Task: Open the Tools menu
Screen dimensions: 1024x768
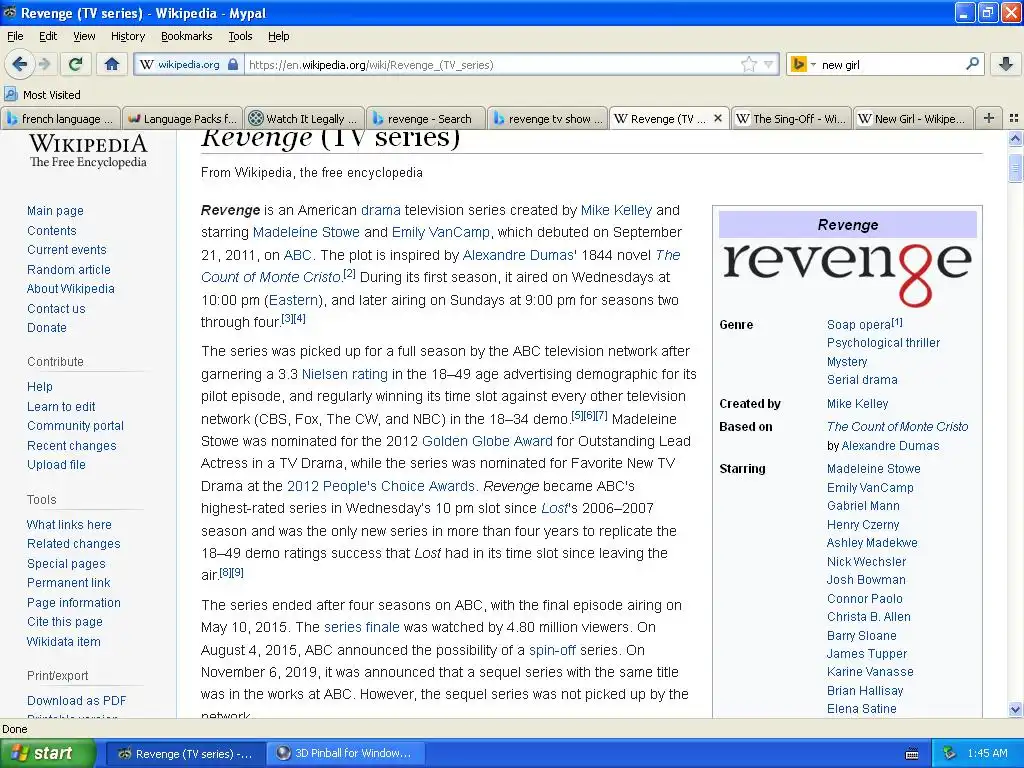Action: point(240,36)
